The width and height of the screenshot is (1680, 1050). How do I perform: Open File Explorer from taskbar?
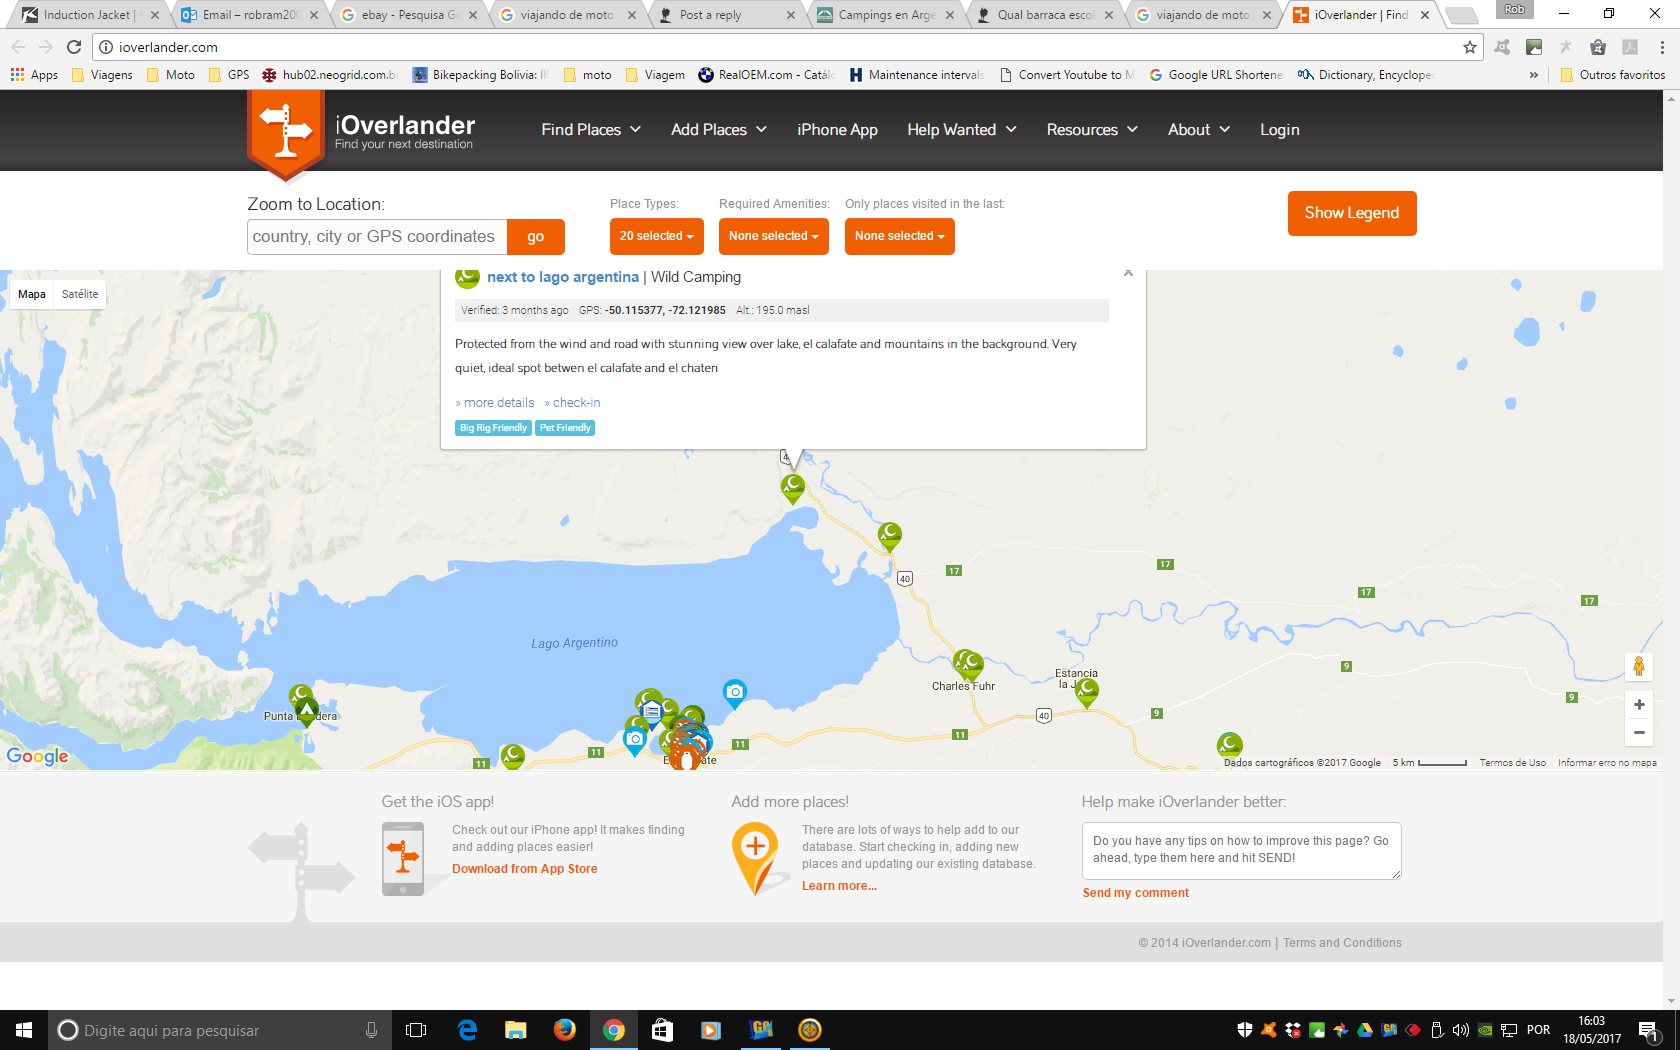click(x=515, y=1030)
